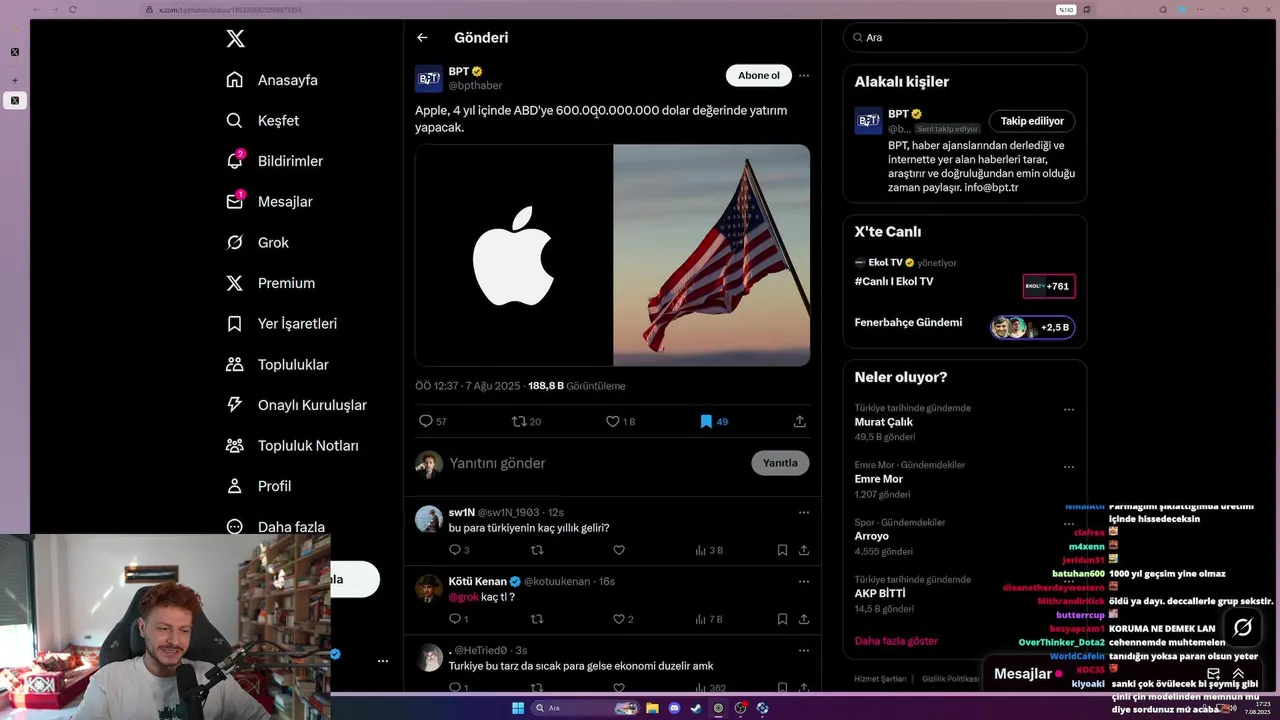Open Topluluk Notları page

coord(293,445)
